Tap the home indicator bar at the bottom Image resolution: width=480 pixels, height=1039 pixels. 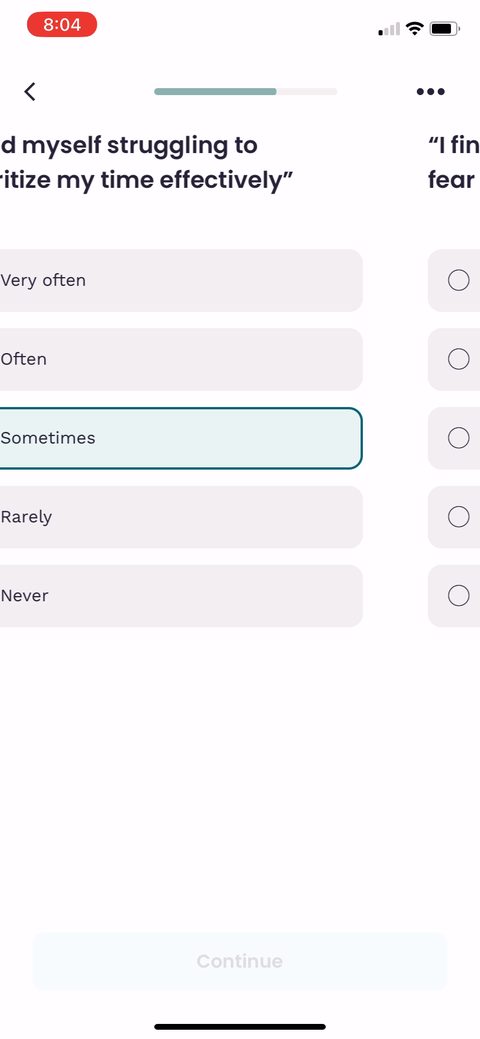pos(240,1027)
